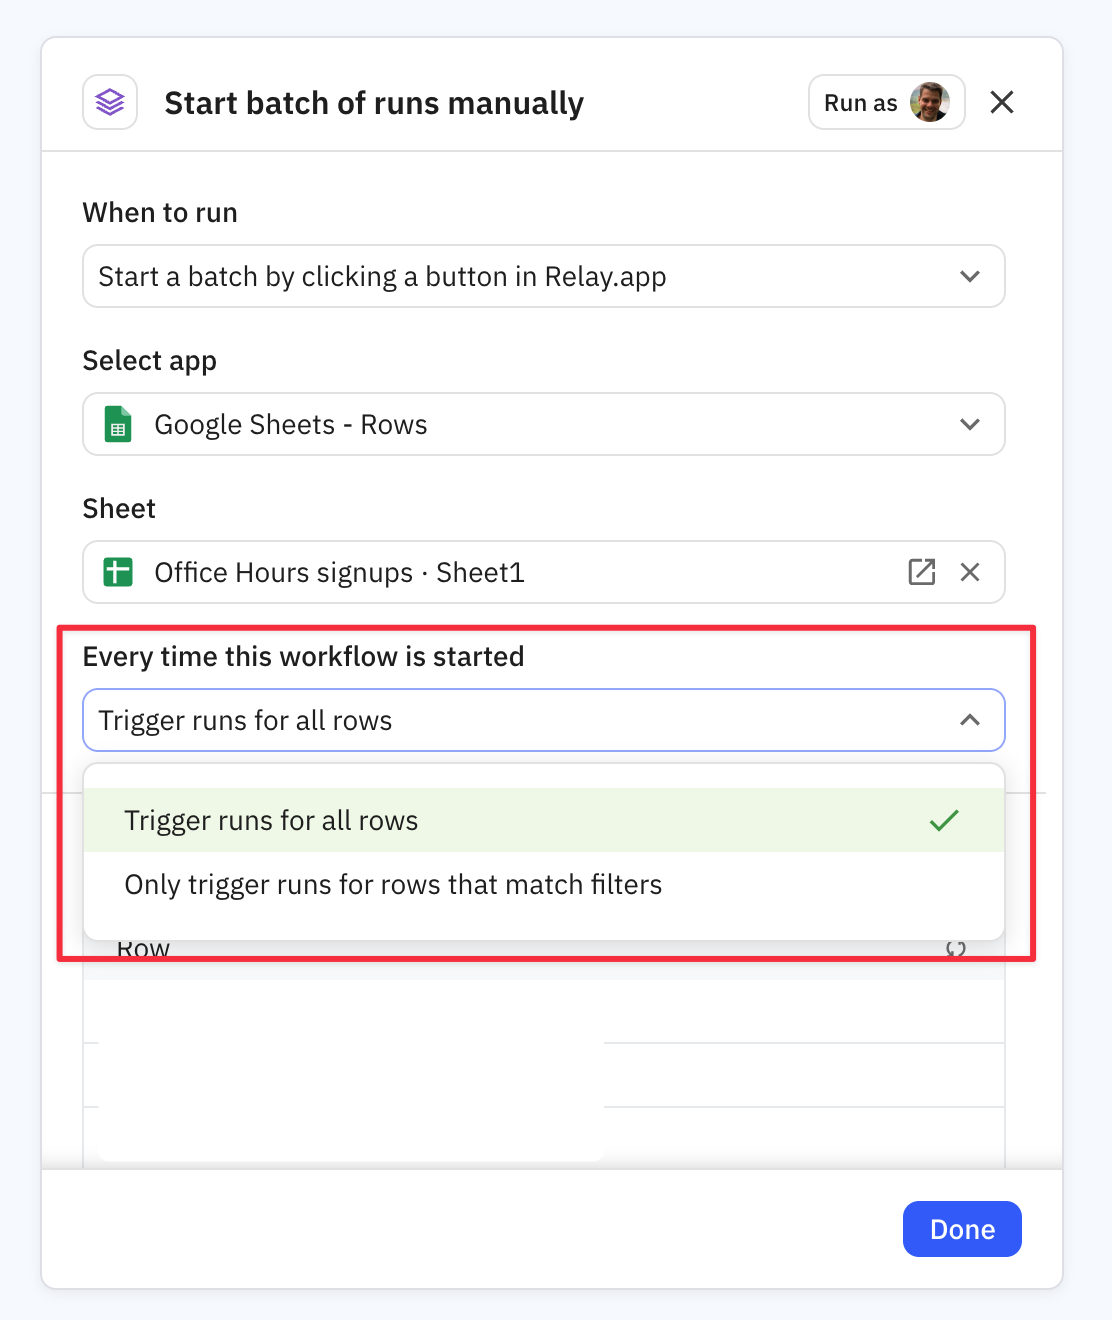Click the partially hidden Row item
Viewport: 1112px width, 1320px height.
tap(143, 949)
